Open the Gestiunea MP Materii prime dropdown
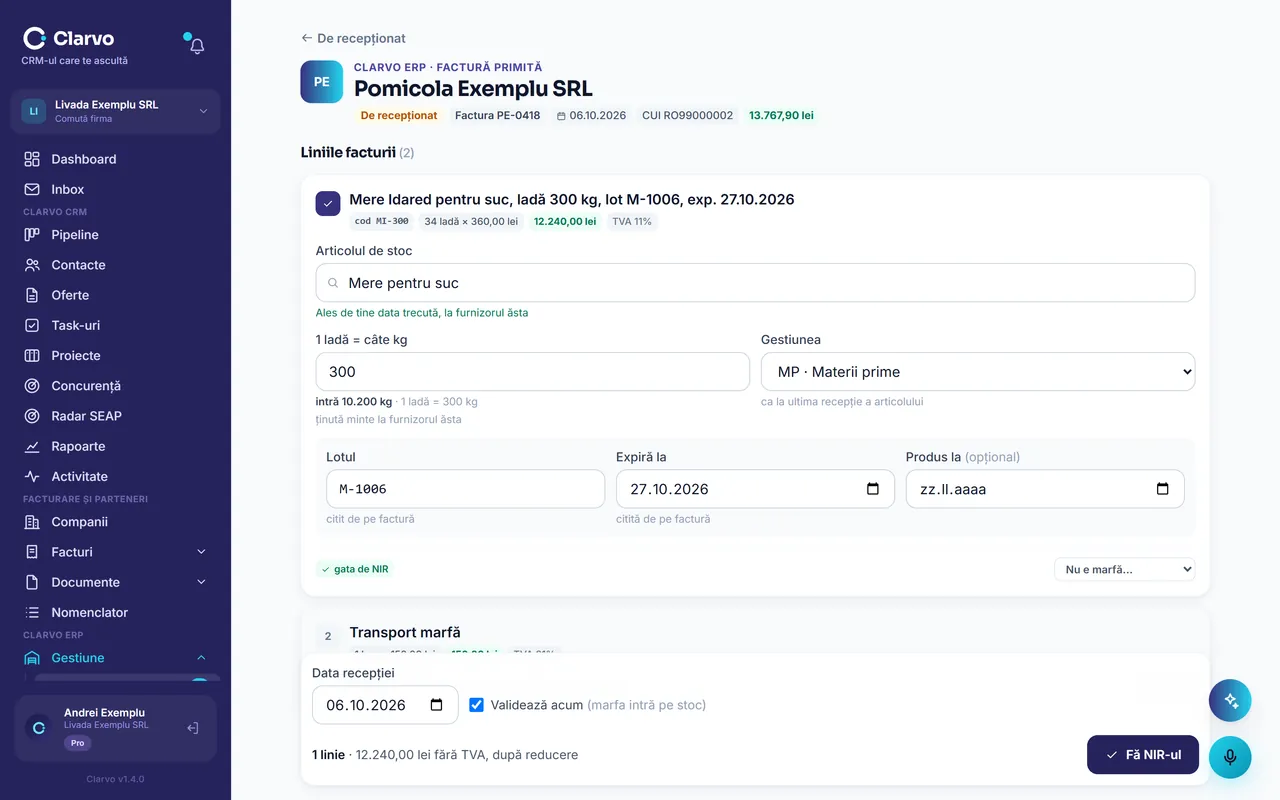This screenshot has width=1280, height=800. tap(978, 371)
